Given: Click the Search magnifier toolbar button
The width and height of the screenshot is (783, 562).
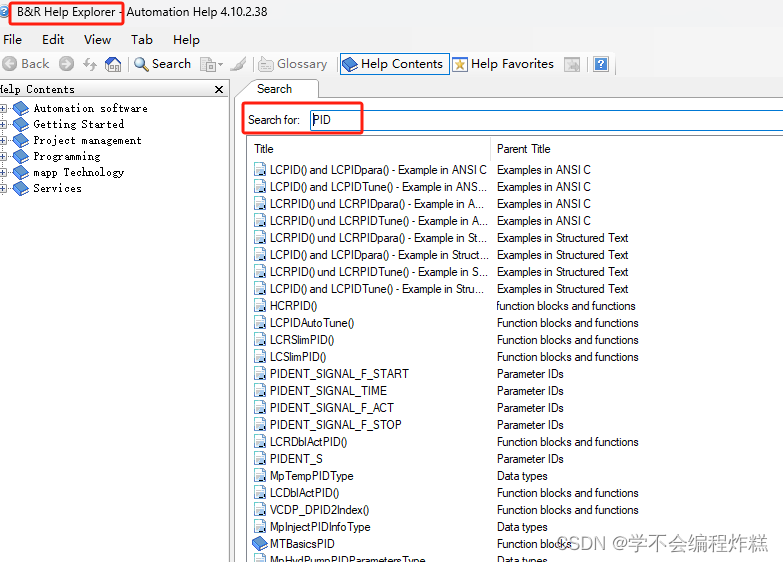Looking at the screenshot, I should pyautogui.click(x=163, y=64).
